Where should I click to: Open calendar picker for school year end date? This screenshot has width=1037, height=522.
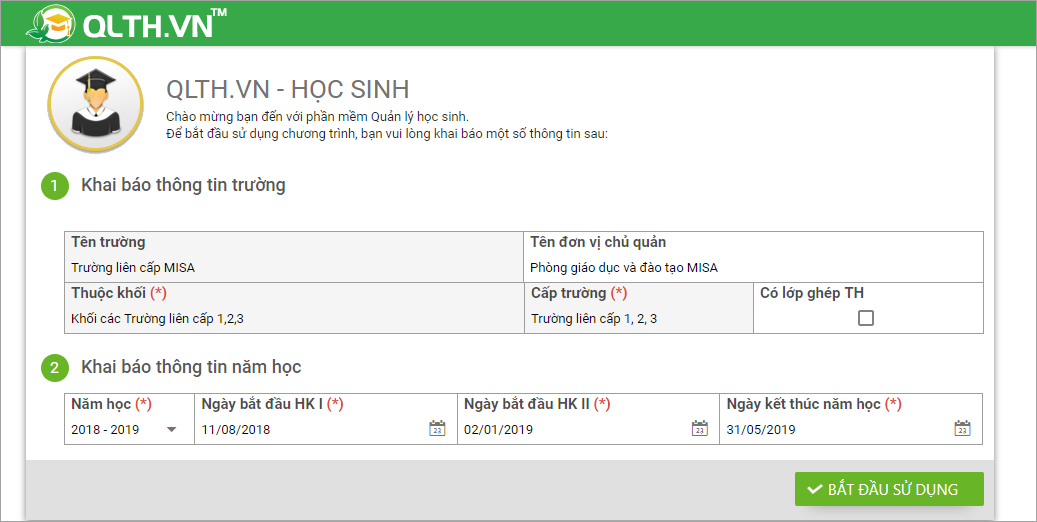click(962, 428)
